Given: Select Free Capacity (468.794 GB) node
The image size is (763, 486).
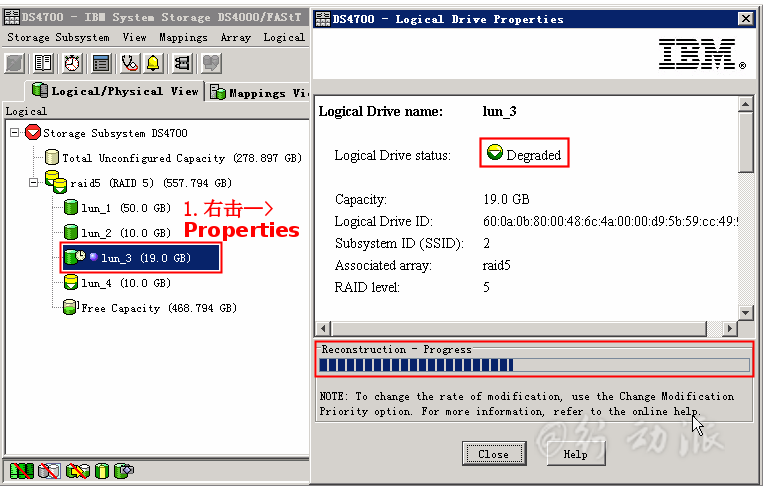Looking at the screenshot, I should click(159, 308).
